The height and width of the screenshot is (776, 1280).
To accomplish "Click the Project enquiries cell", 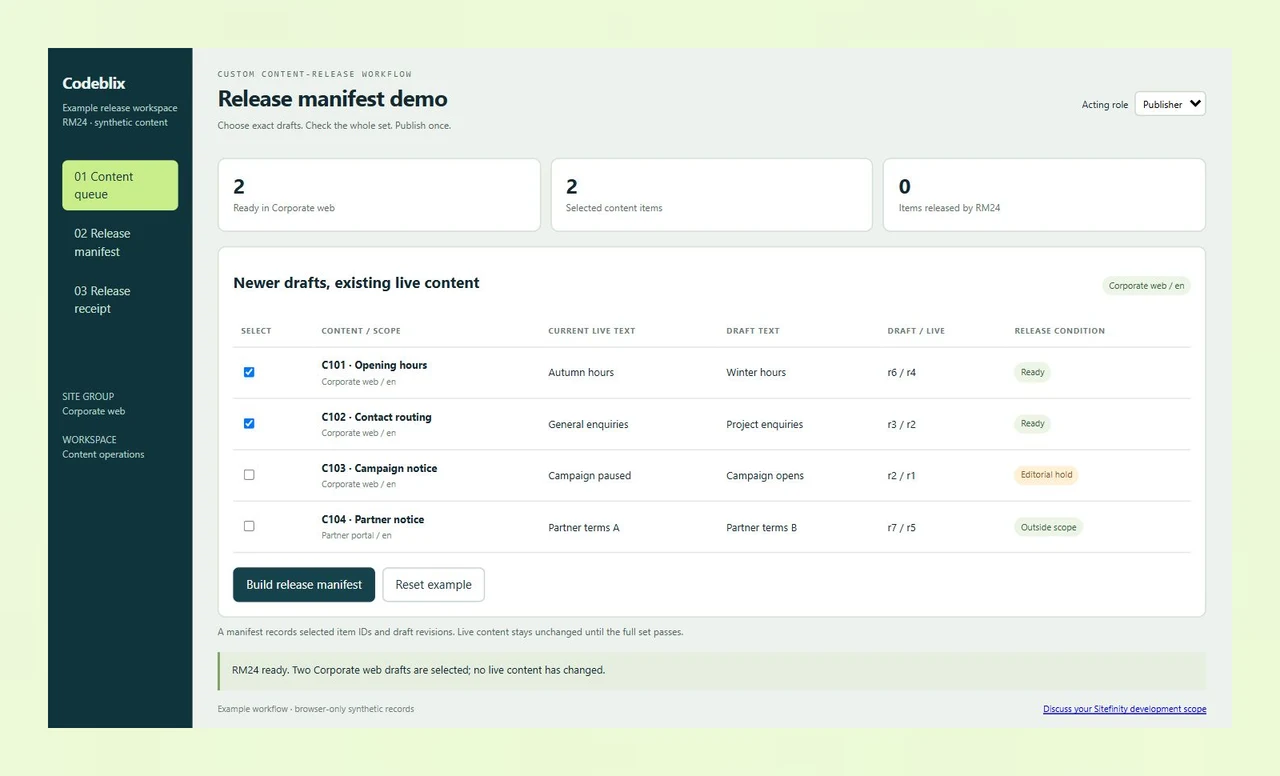I will (x=764, y=425).
